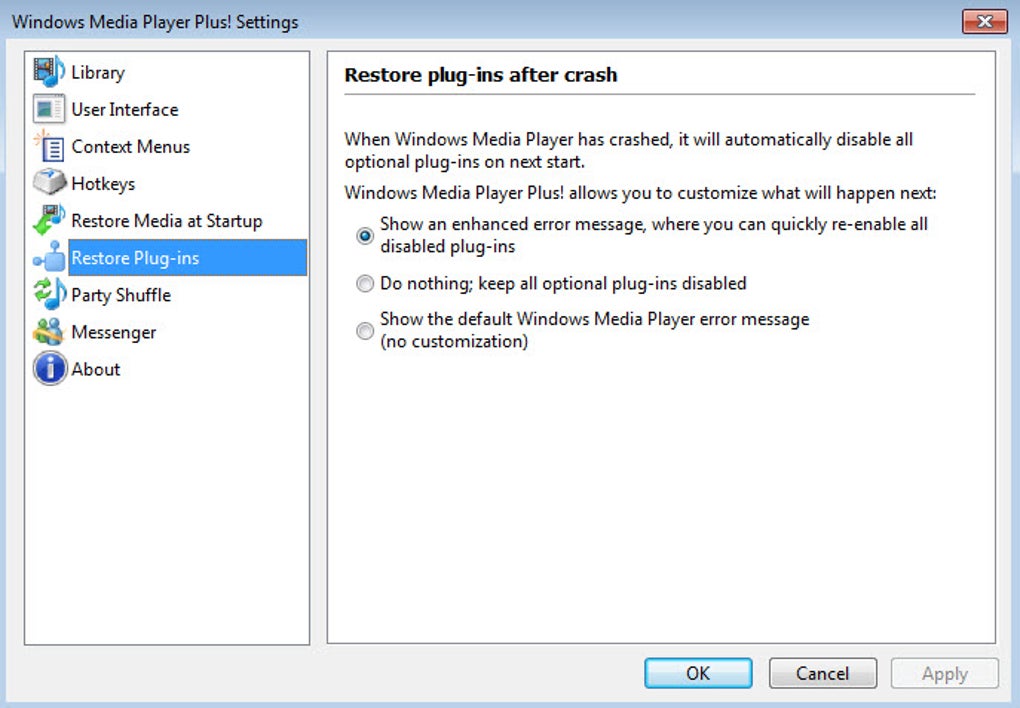Viewport: 1020px width, 708px height.
Task: Select the Restore Plug-ins entry
Action: (187, 258)
